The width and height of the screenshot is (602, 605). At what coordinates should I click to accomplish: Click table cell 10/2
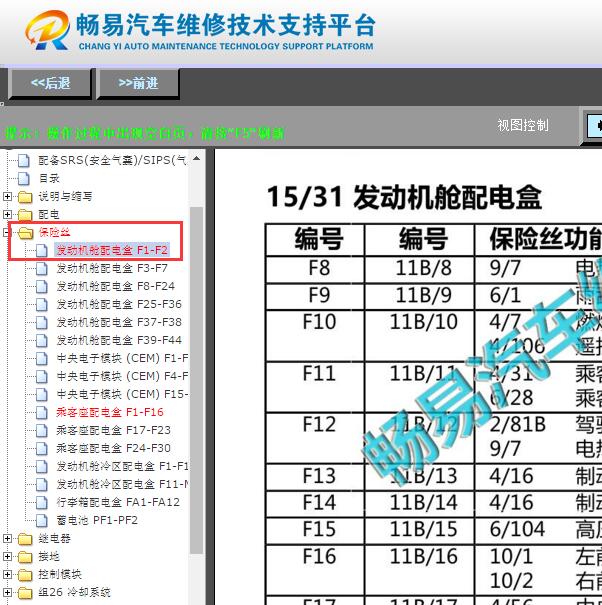[511, 581]
